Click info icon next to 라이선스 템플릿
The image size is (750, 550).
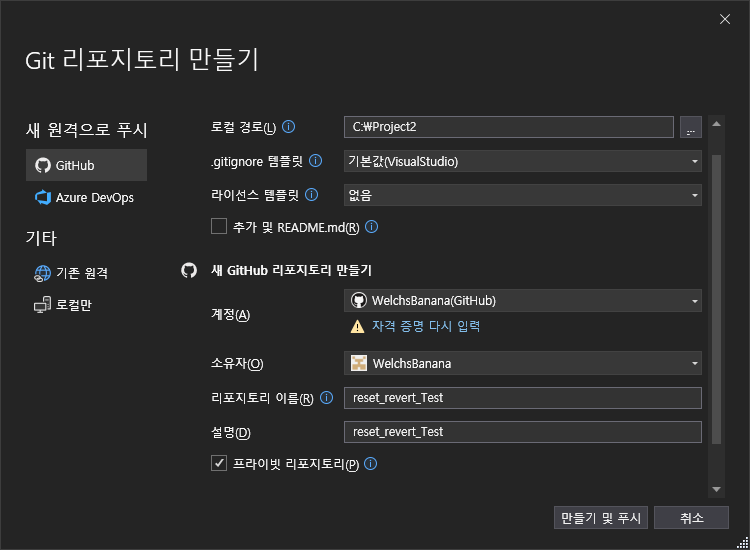pyautogui.click(x=311, y=195)
